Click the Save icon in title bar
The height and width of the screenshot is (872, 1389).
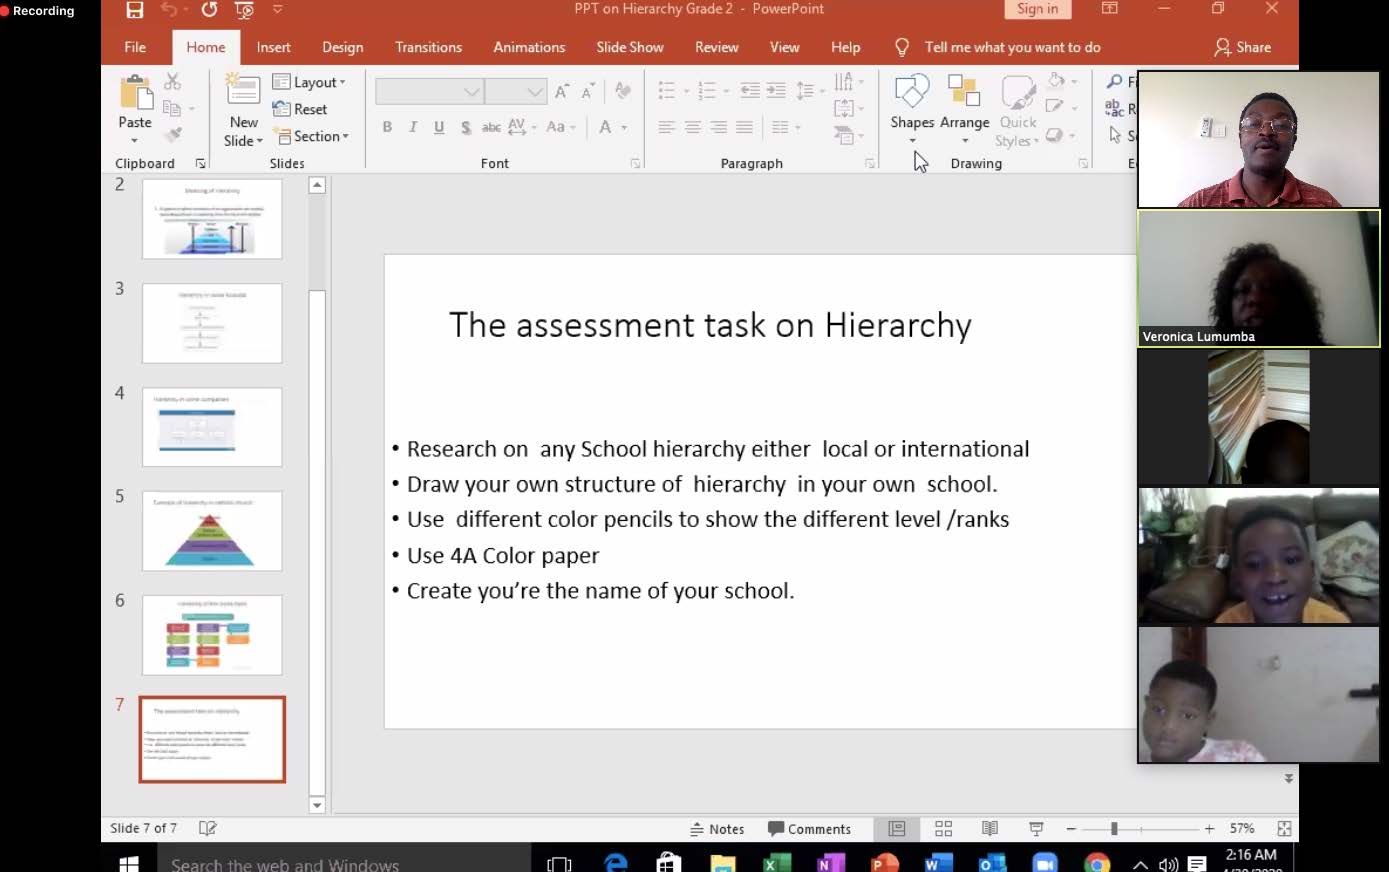135,10
